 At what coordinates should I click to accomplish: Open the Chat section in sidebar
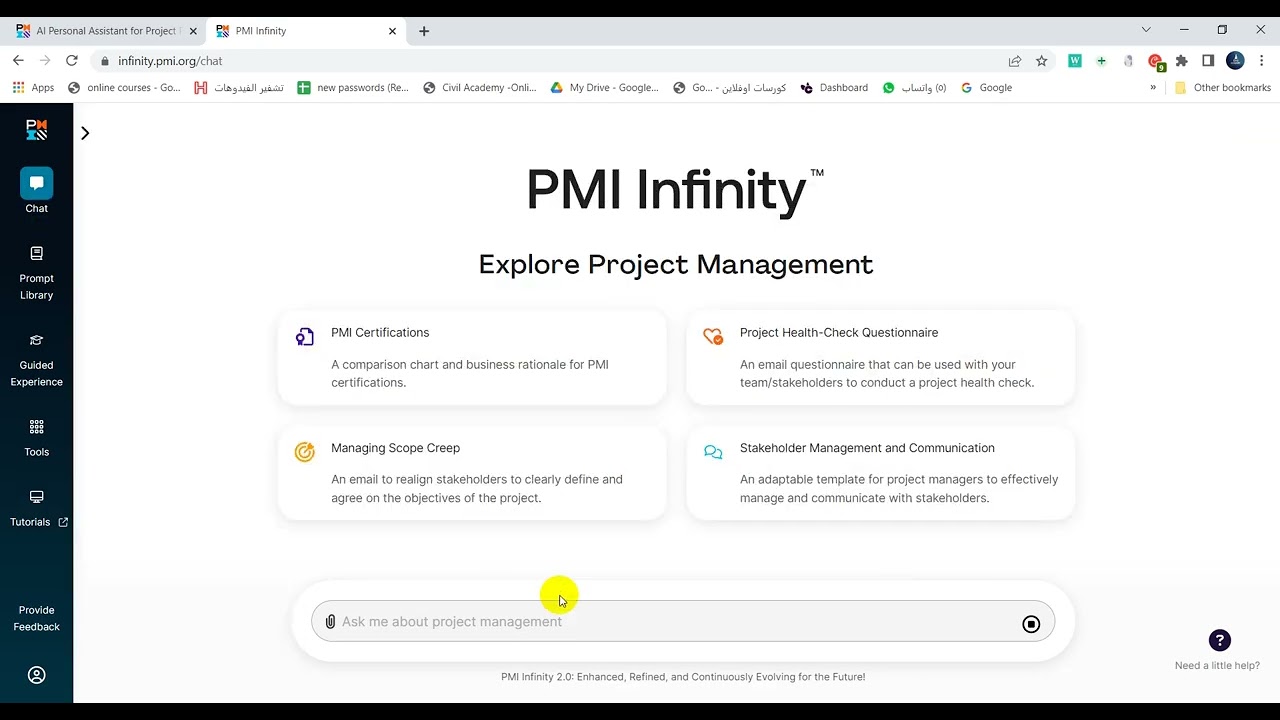[x=37, y=191]
